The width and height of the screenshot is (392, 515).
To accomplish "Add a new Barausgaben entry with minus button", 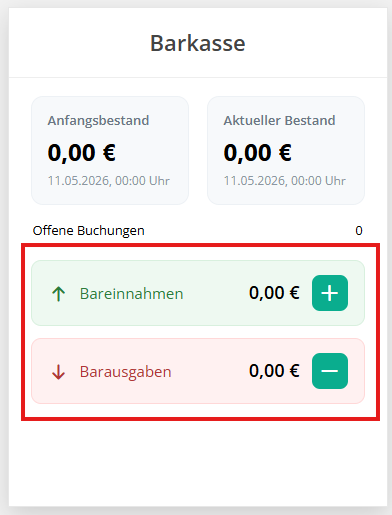I will click(x=330, y=371).
